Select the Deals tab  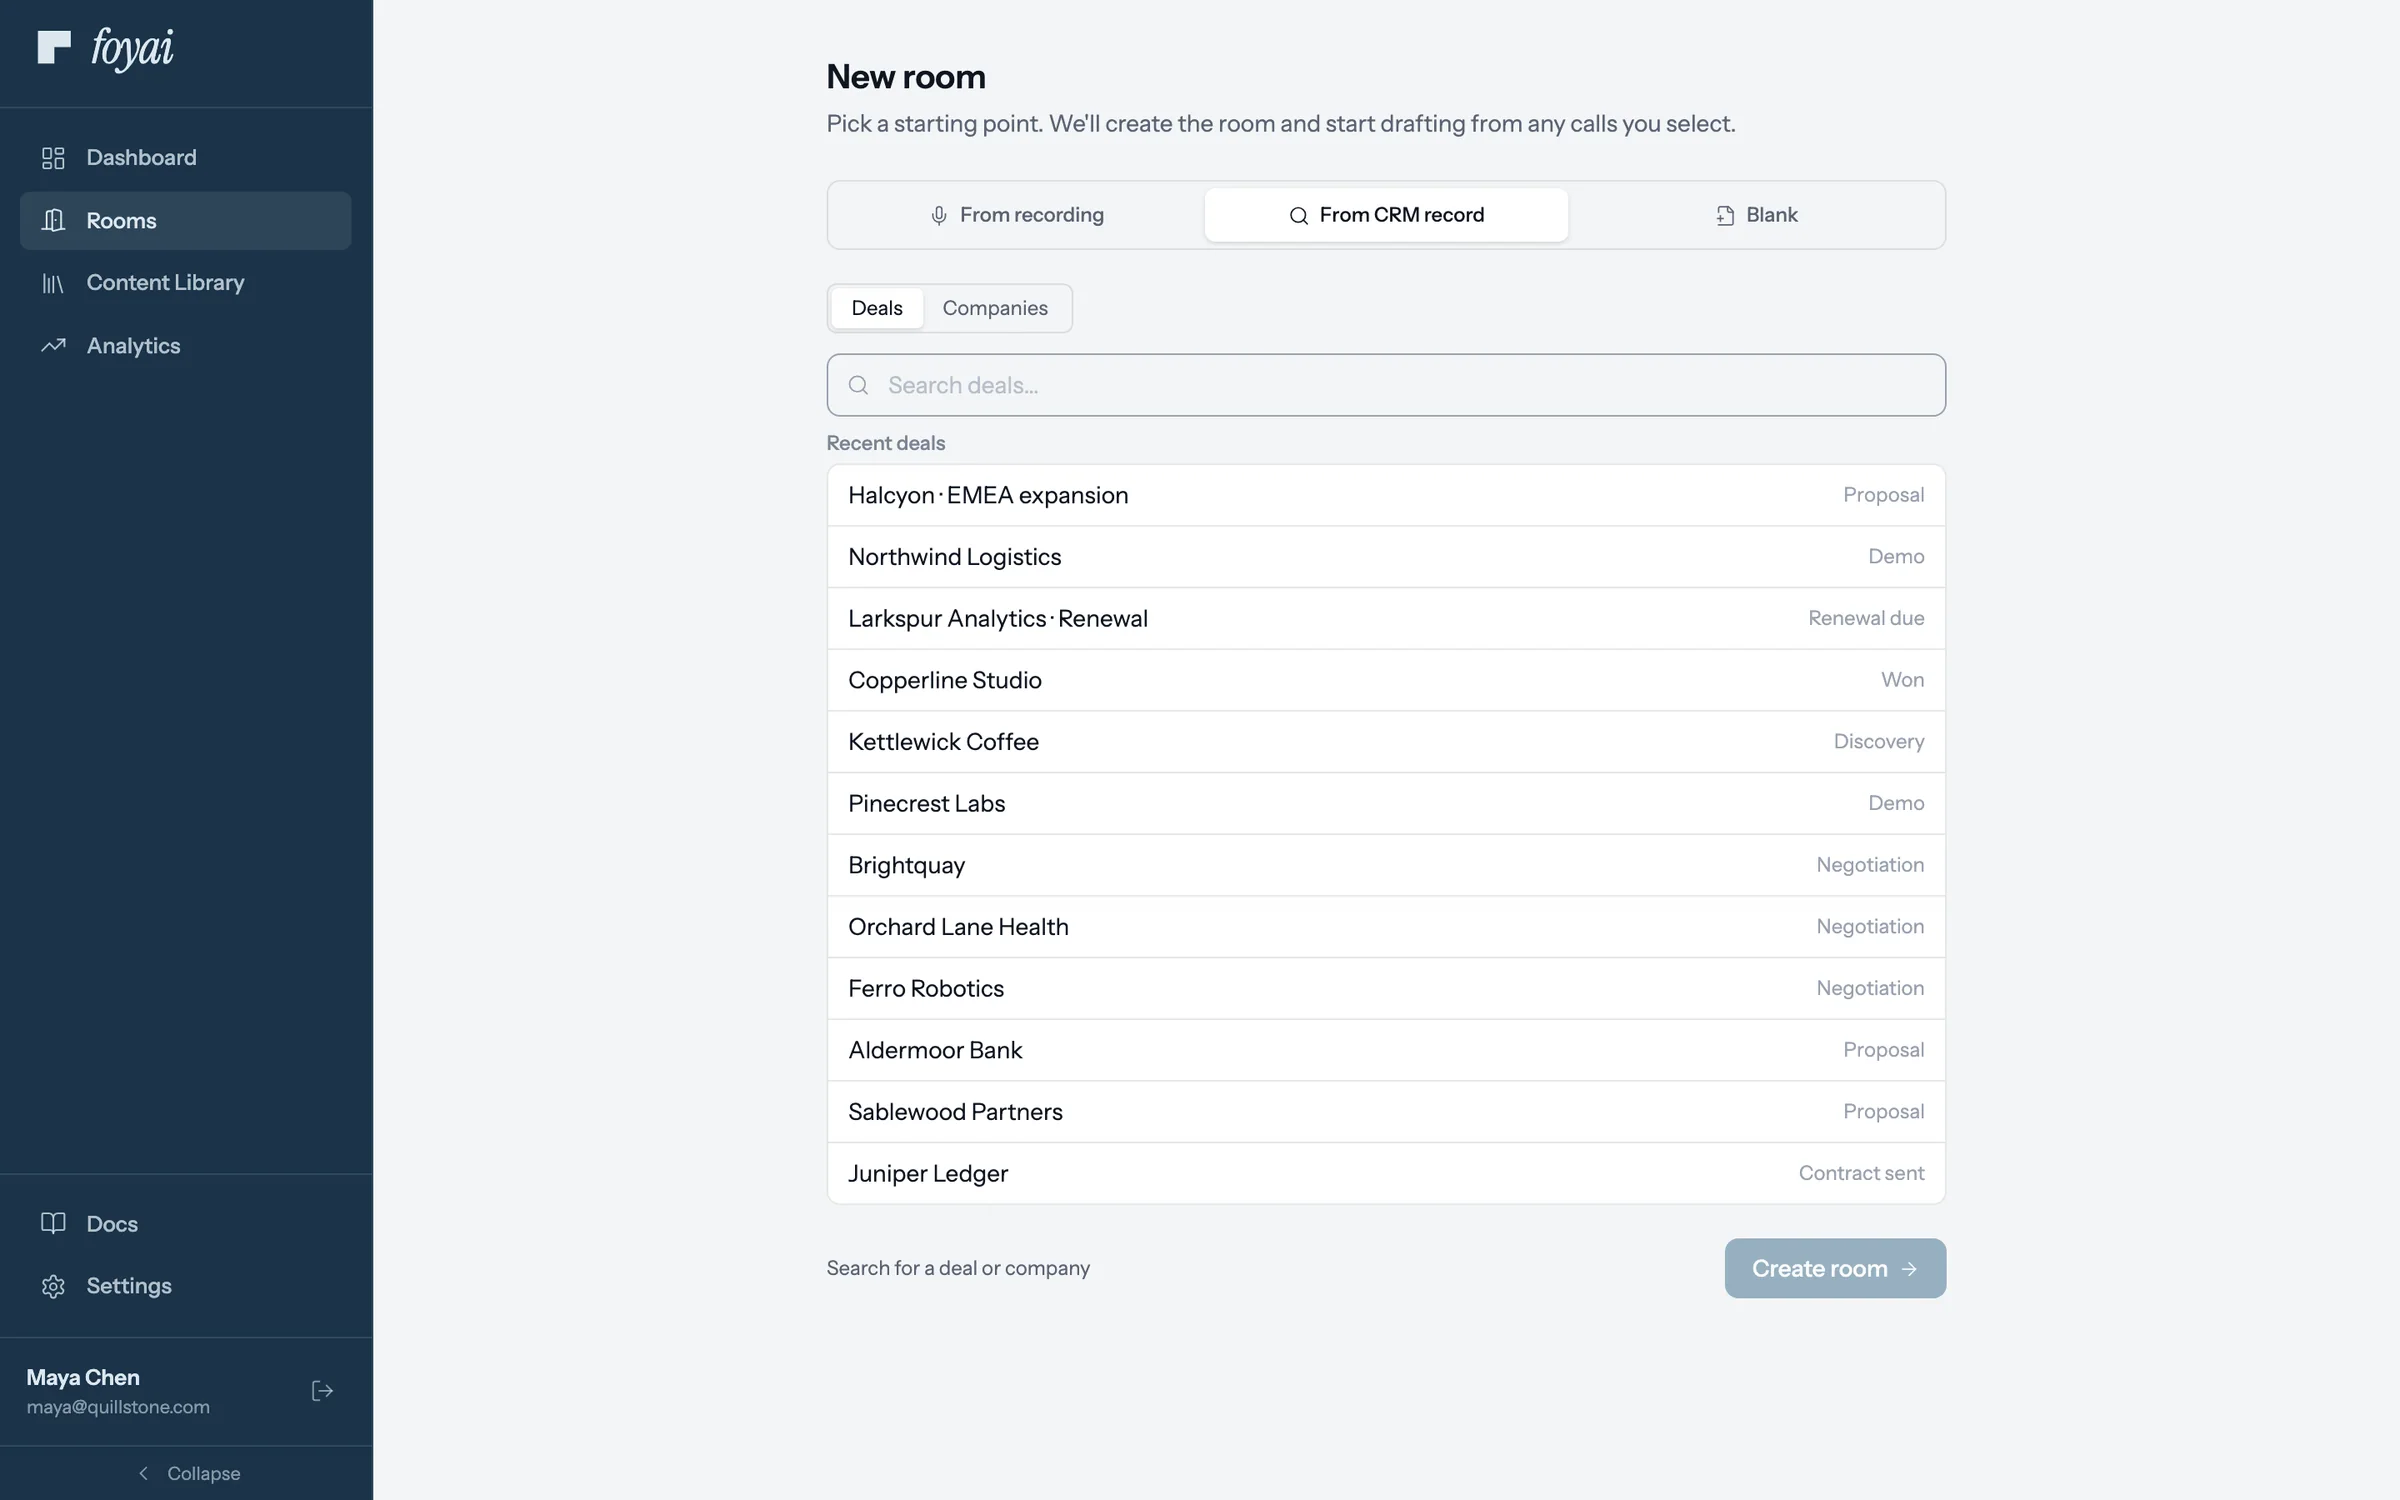[877, 308]
